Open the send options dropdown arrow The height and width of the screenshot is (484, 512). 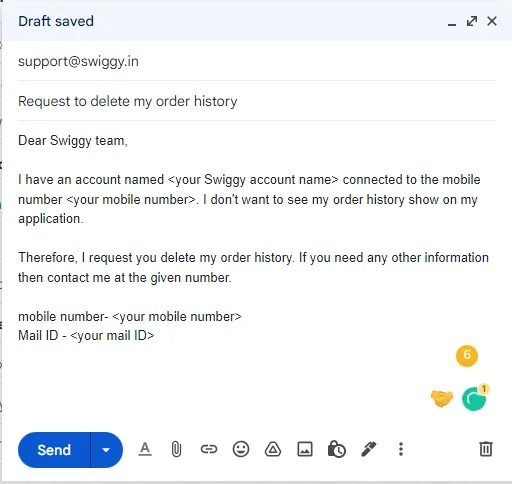(106, 450)
